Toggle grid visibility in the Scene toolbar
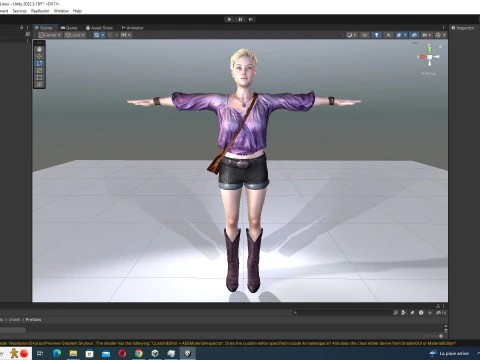This screenshot has height=360, width=480. pos(97,35)
